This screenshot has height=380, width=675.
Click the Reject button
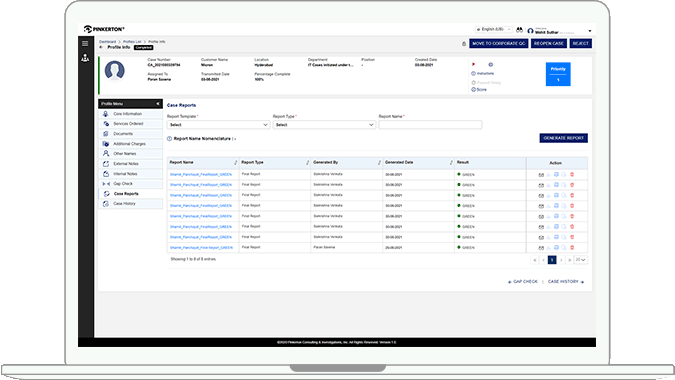coord(580,43)
